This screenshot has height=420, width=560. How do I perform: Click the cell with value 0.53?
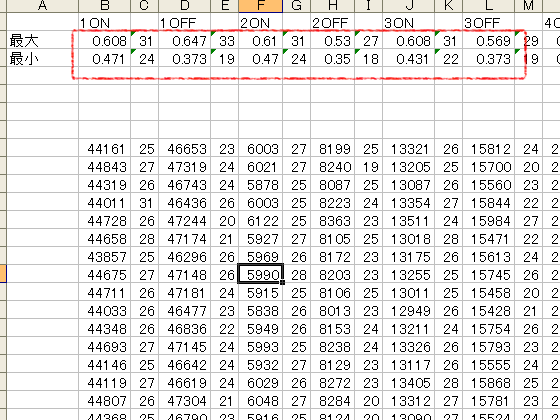(x=332, y=41)
